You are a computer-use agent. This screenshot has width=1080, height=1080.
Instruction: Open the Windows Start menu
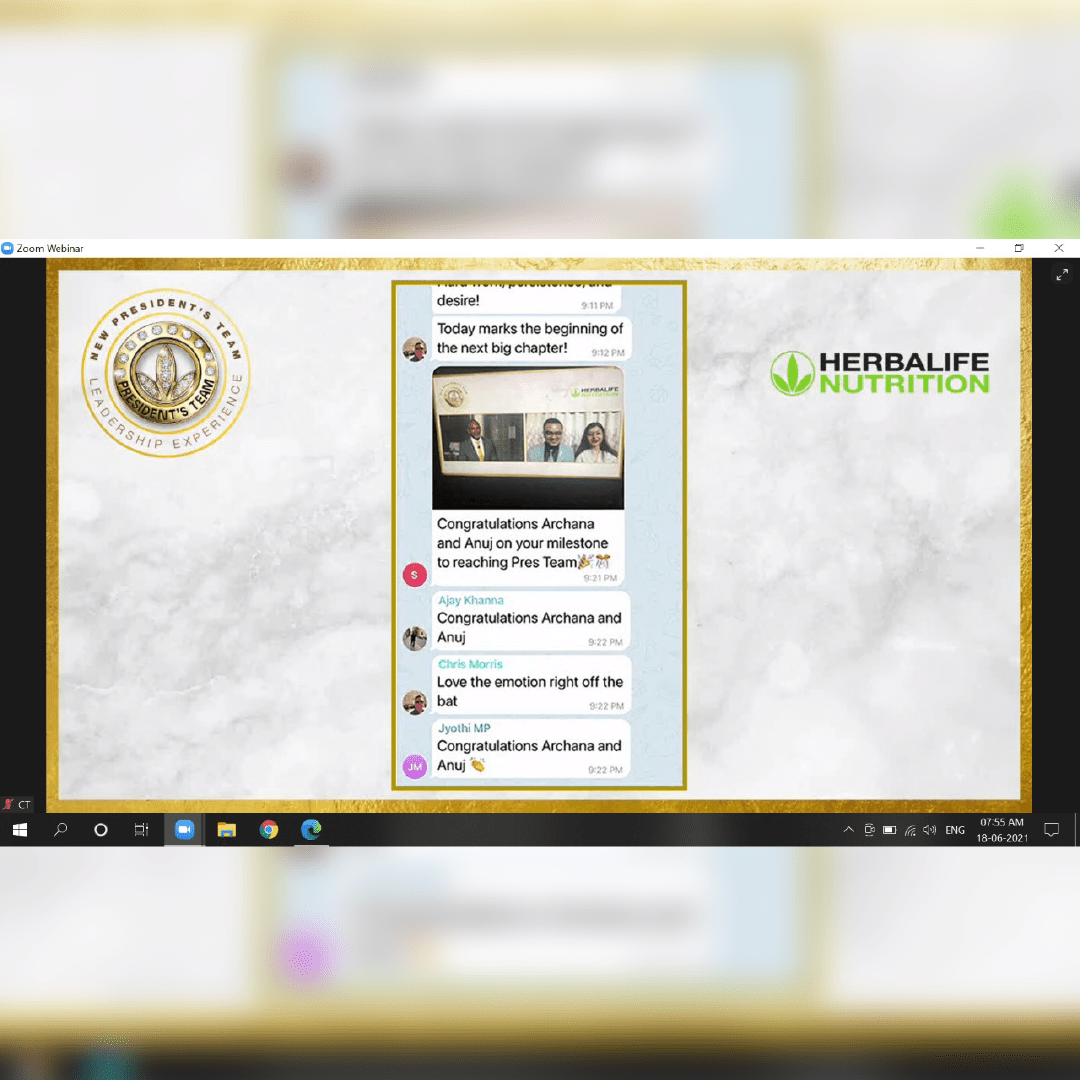[x=20, y=830]
